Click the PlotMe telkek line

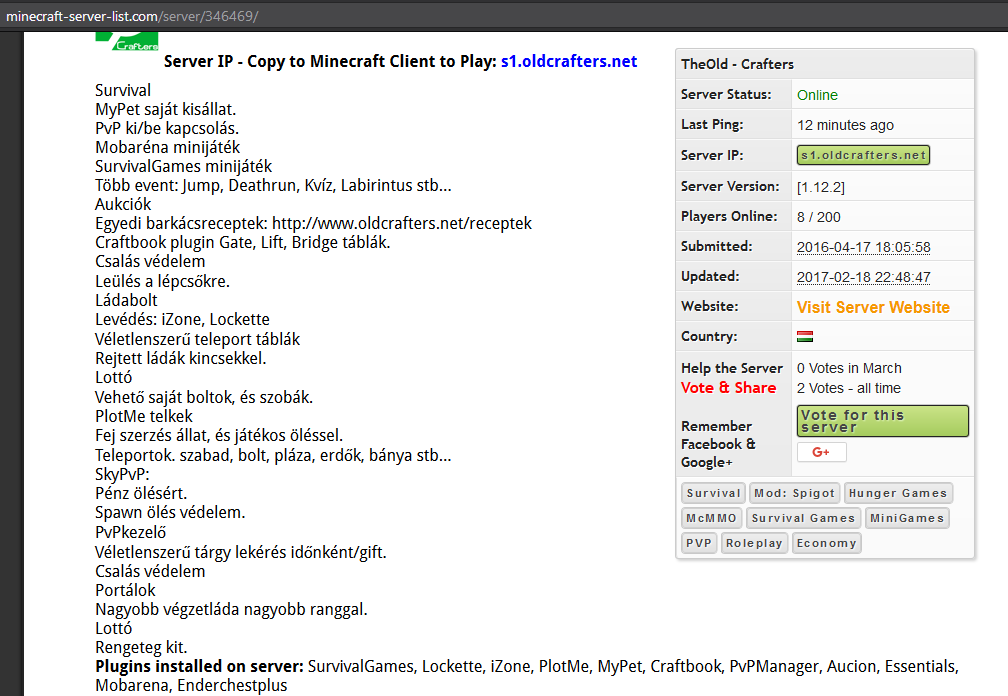pos(144,416)
